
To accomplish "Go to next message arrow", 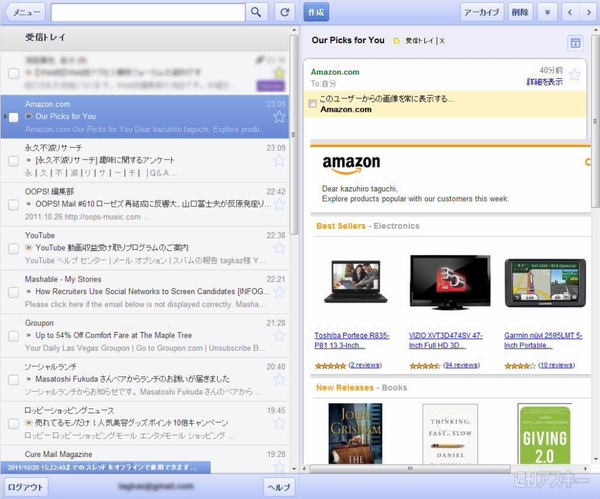I will point(589,12).
